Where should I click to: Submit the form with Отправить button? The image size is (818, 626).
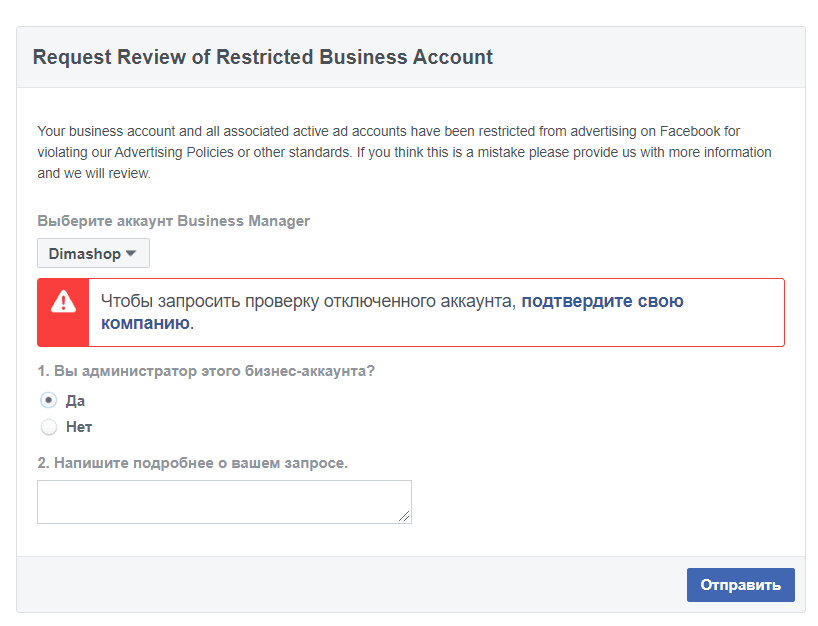740,585
